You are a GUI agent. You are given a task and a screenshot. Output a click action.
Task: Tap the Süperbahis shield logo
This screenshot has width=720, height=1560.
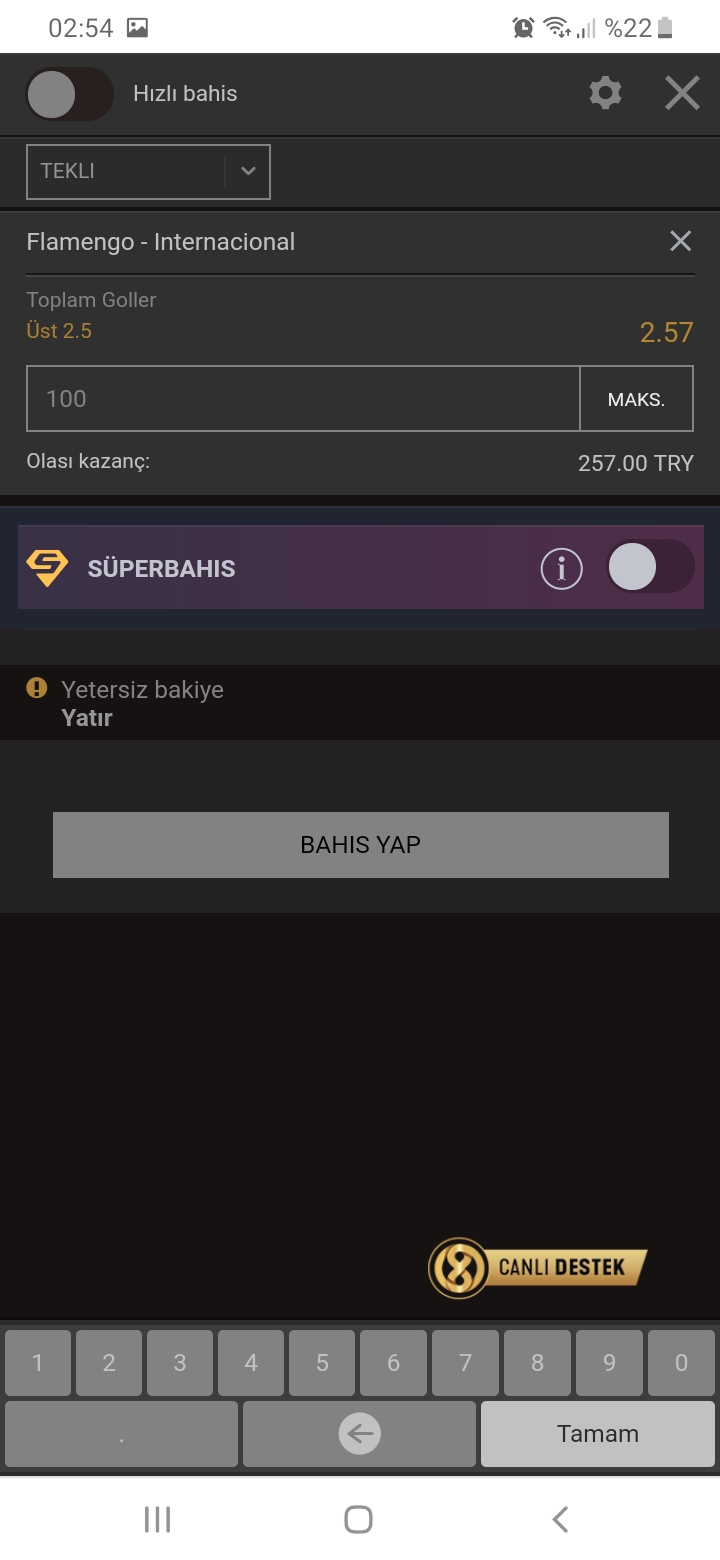[47, 568]
